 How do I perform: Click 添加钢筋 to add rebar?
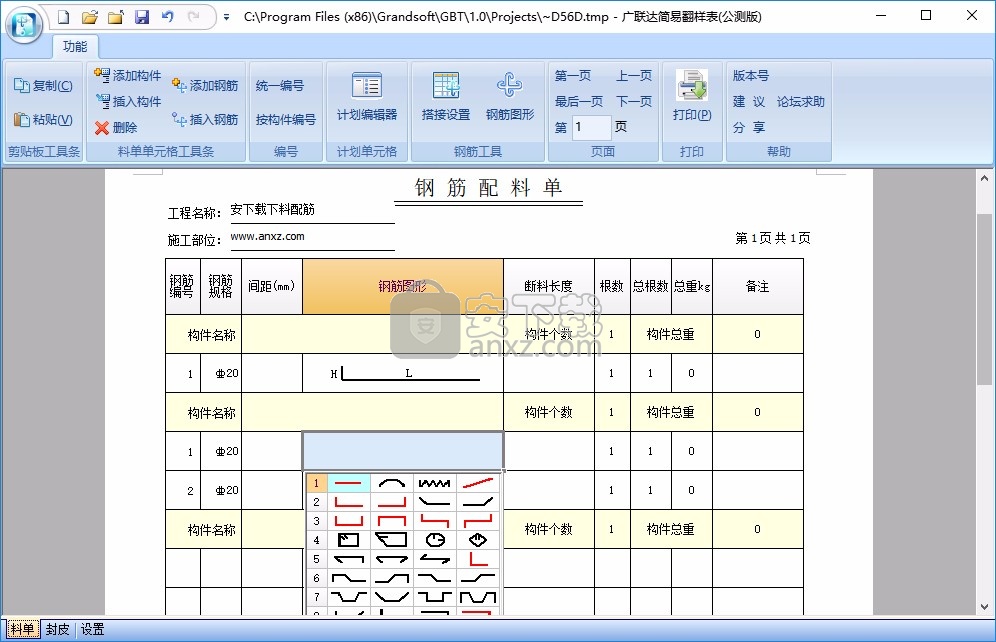205,85
